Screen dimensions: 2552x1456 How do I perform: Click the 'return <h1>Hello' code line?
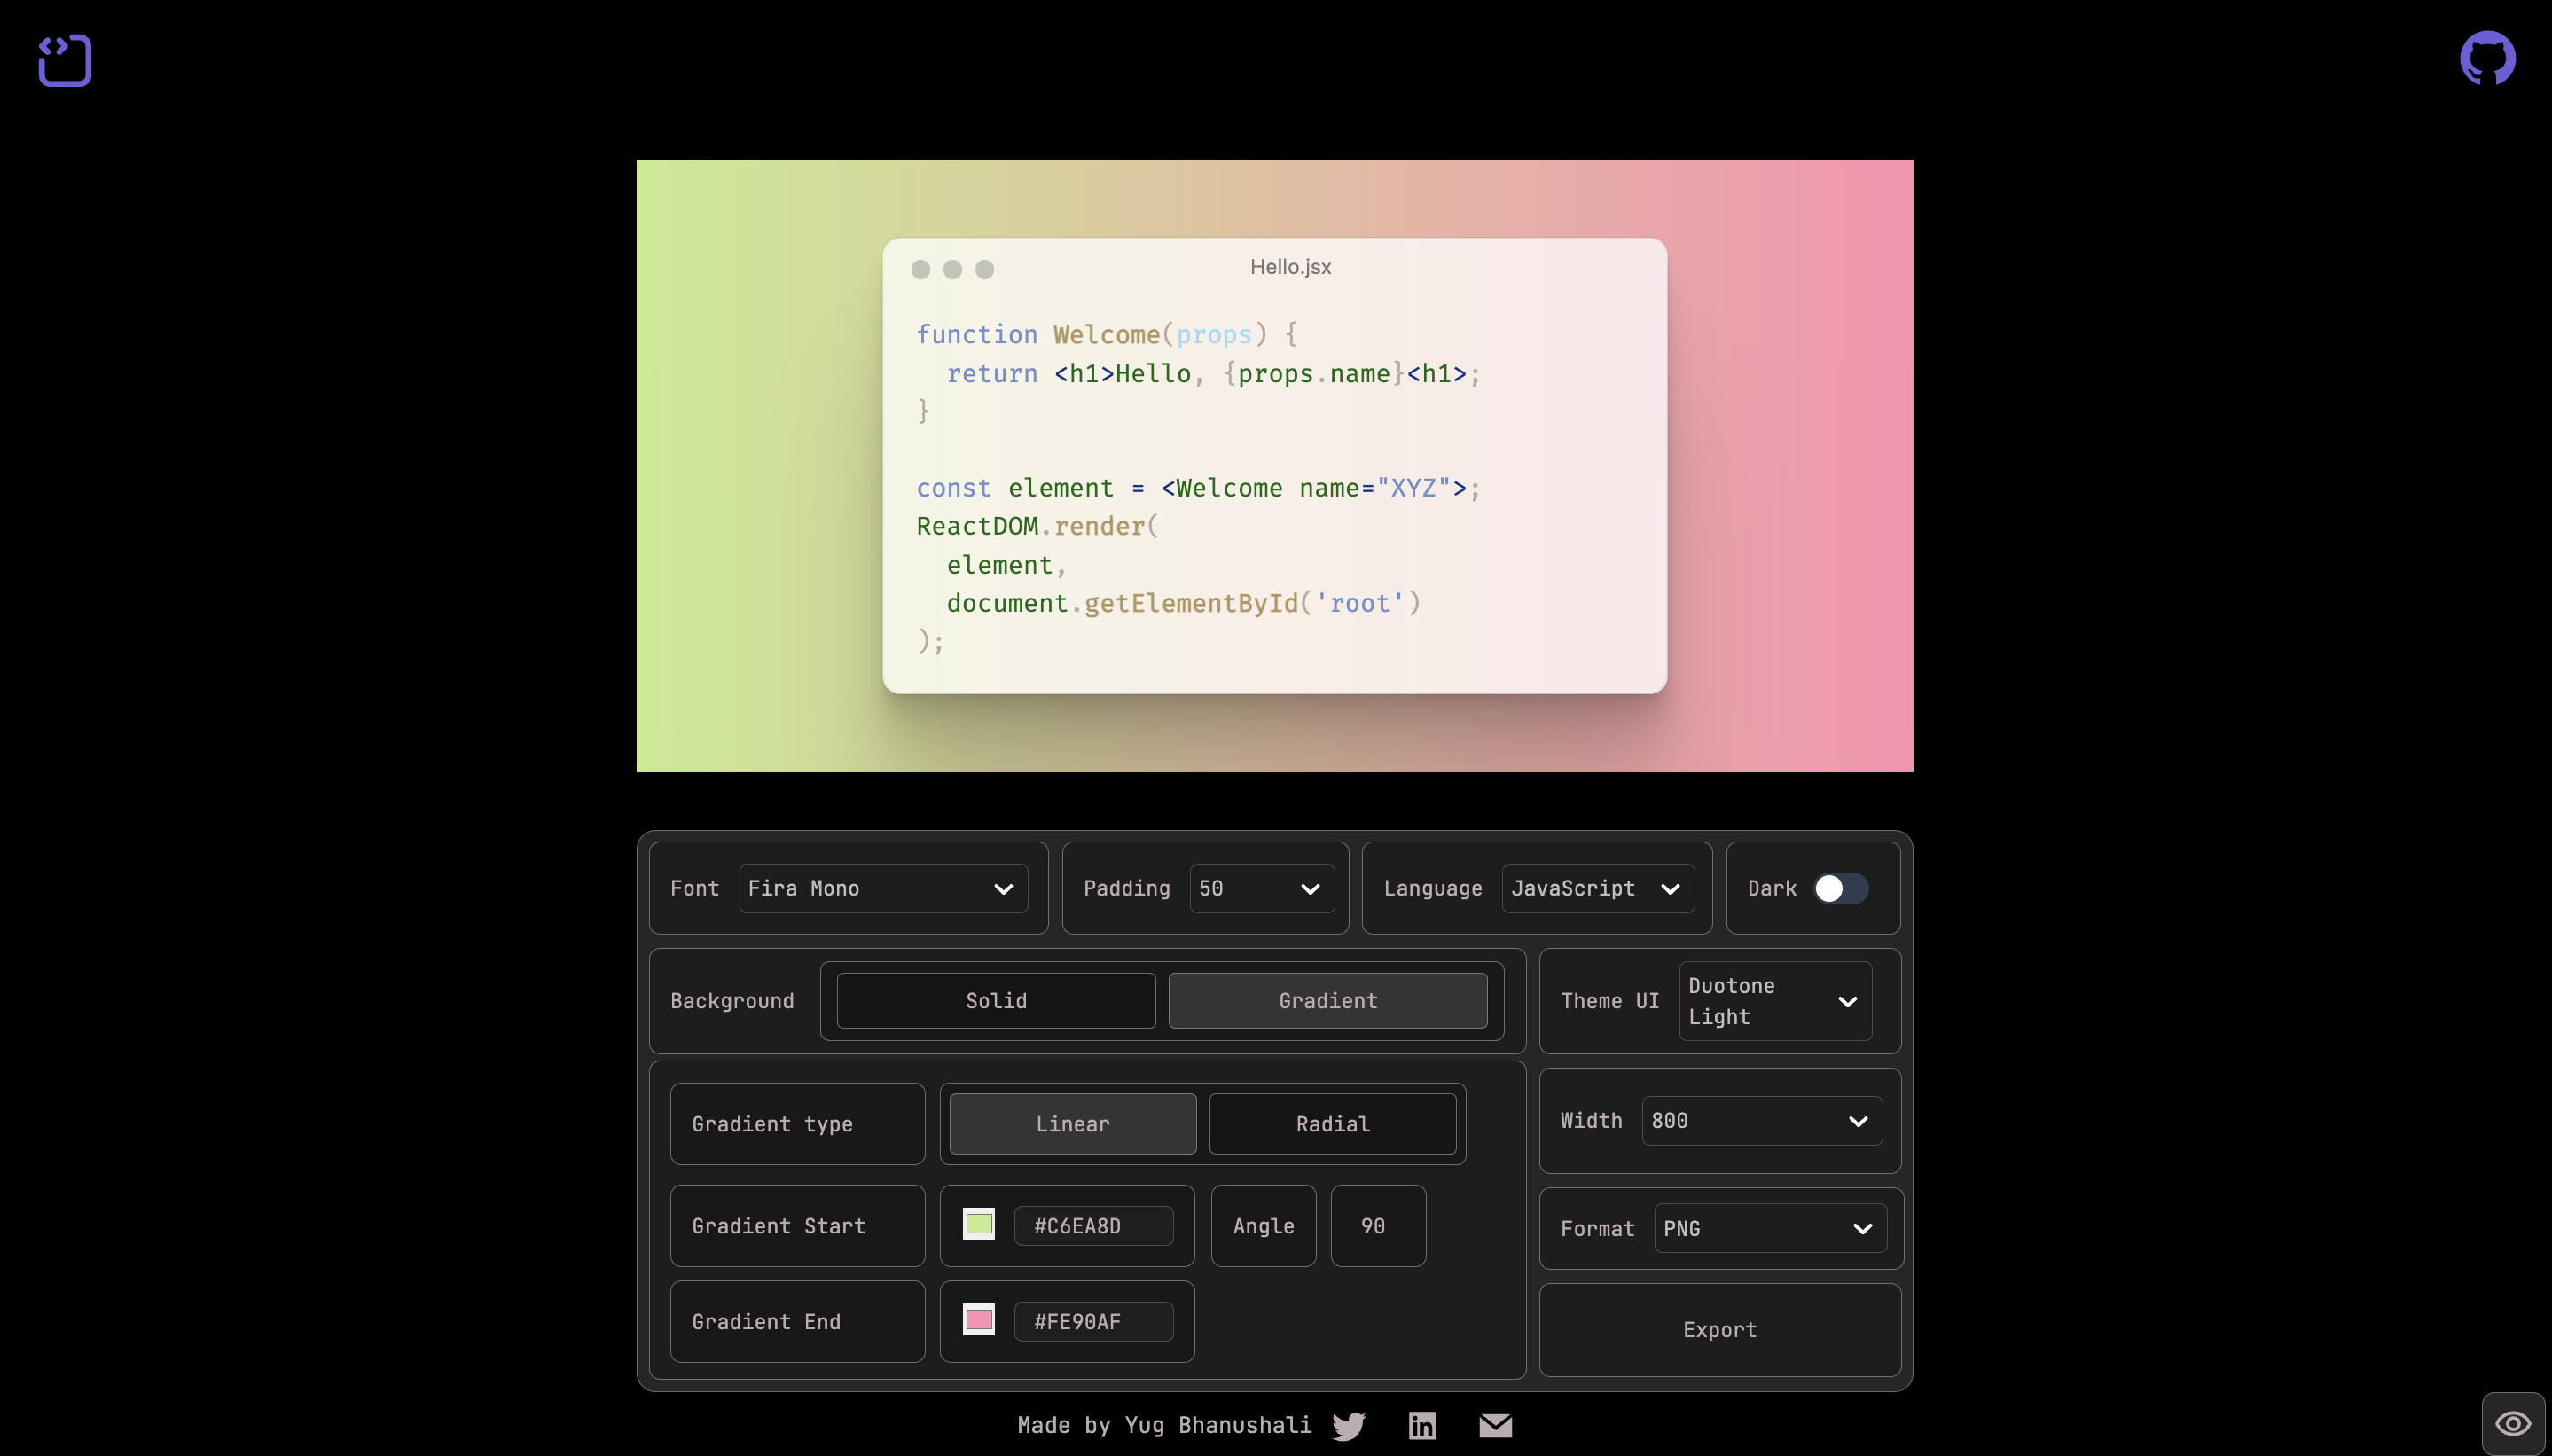pos(1213,374)
